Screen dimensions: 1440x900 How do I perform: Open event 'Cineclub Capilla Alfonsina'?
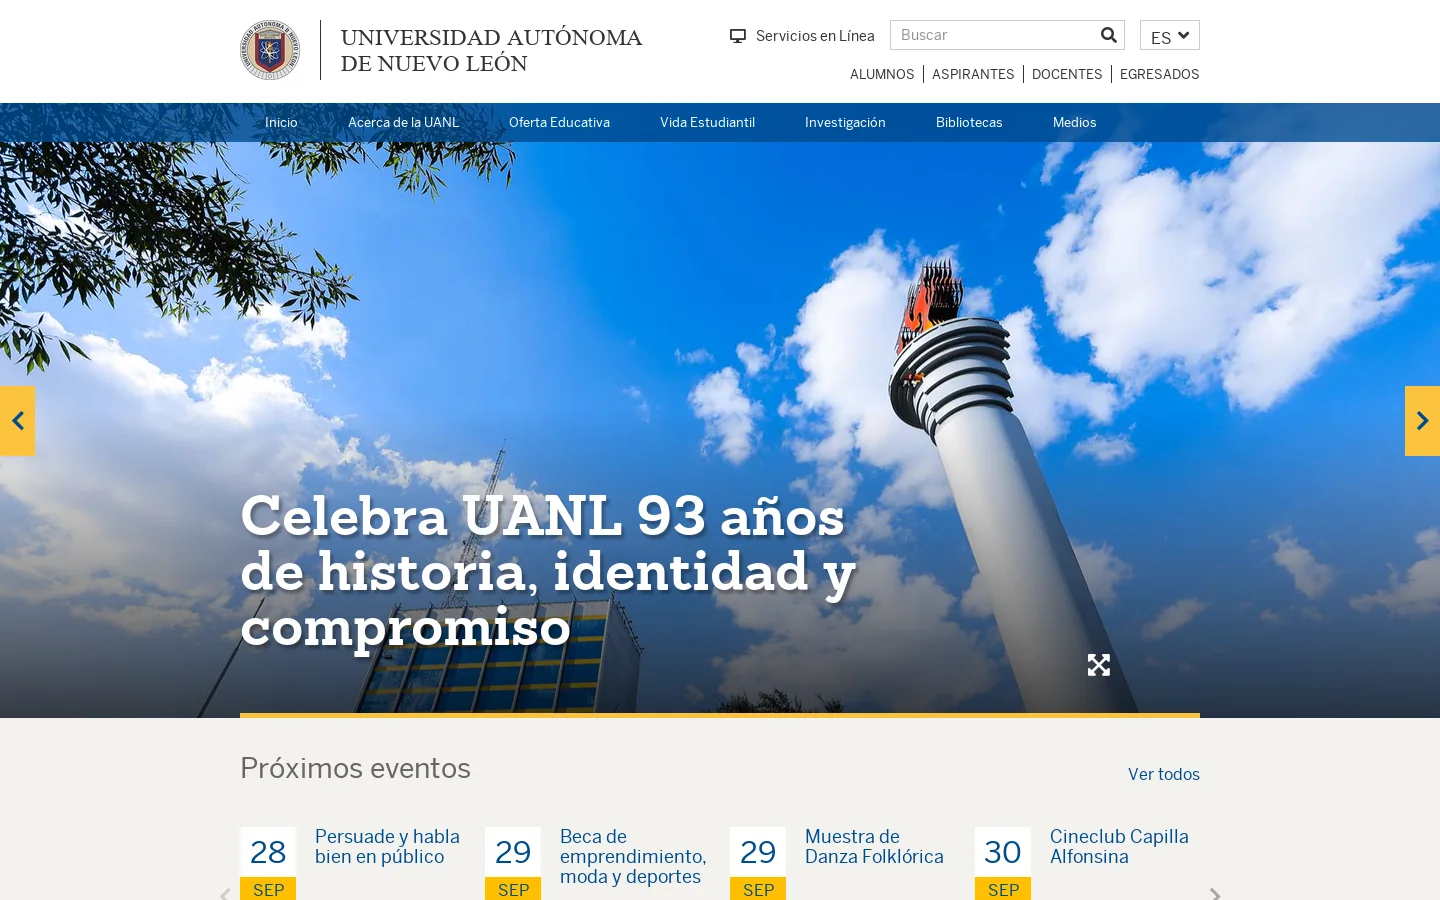coord(1119,846)
